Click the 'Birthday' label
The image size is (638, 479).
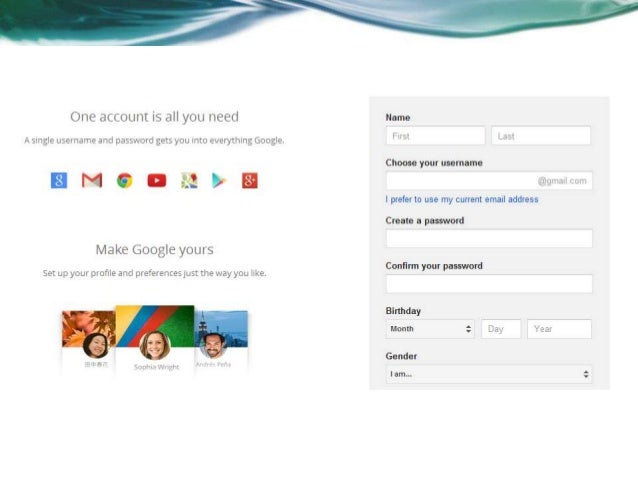[403, 311]
